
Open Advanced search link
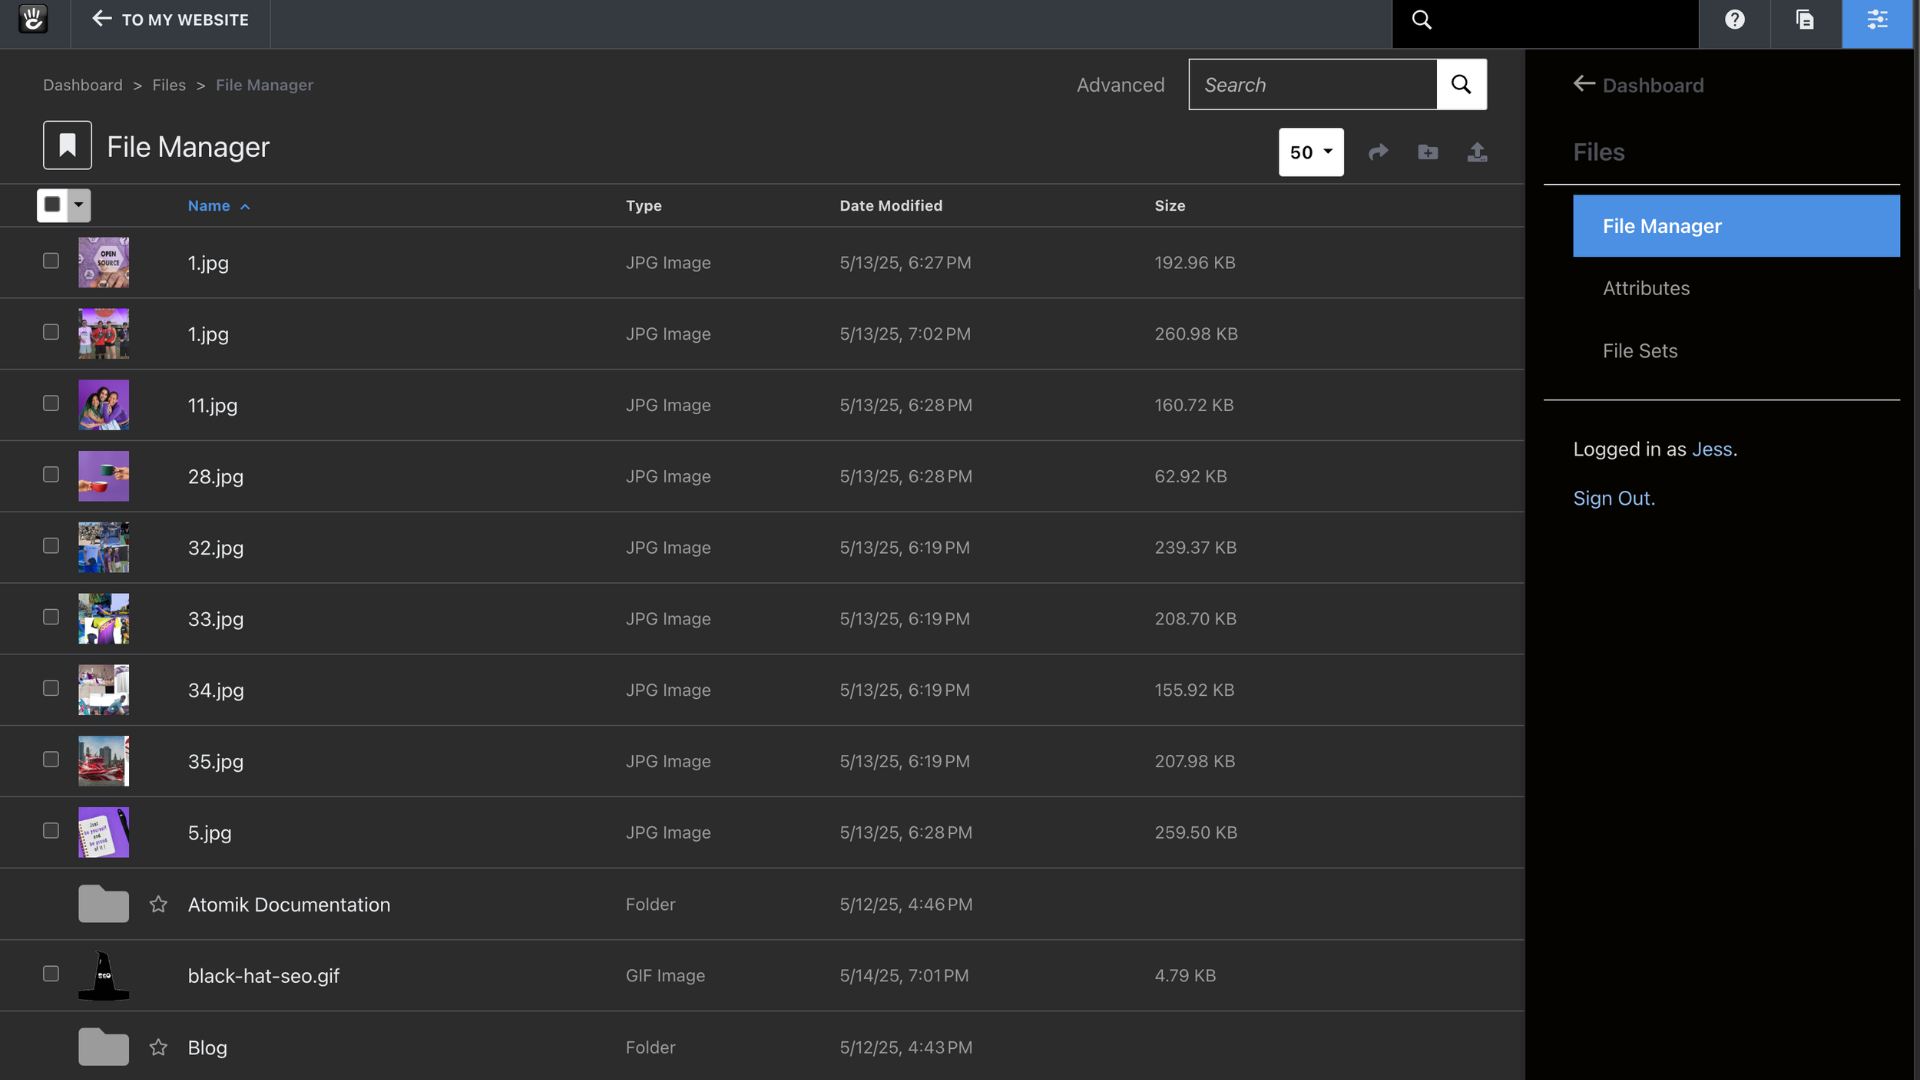[x=1120, y=85]
